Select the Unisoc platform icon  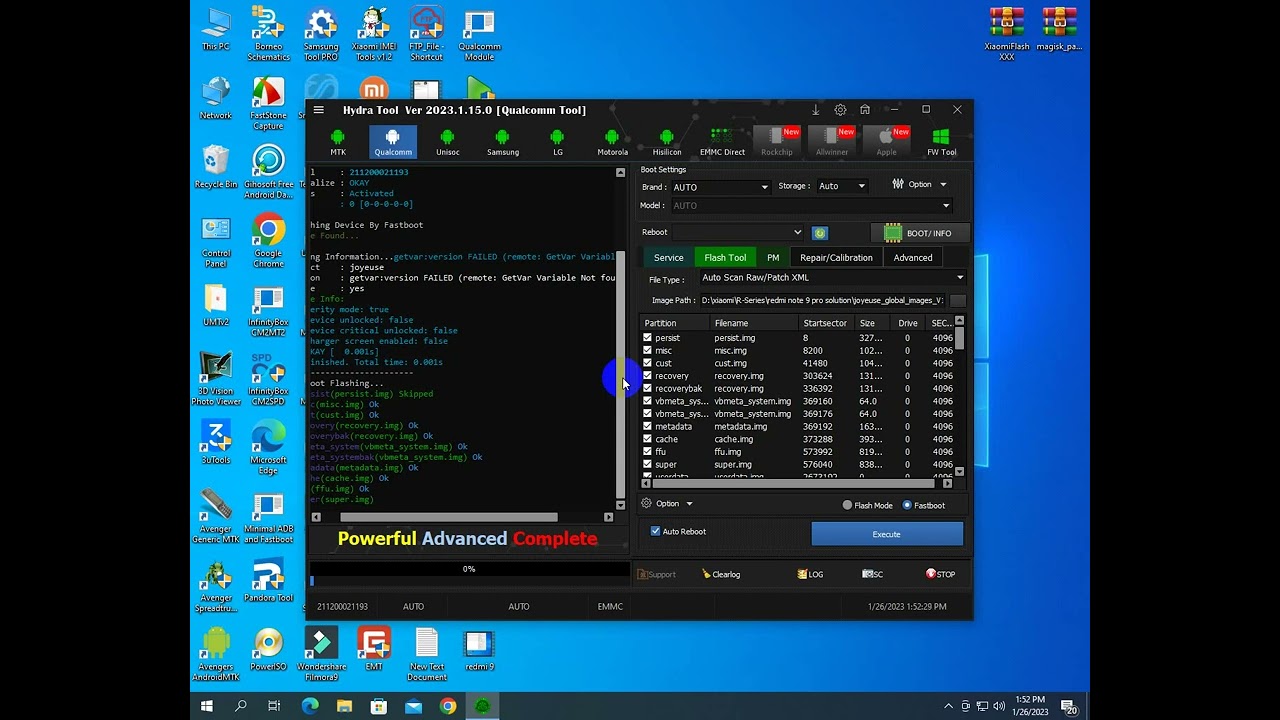click(448, 142)
